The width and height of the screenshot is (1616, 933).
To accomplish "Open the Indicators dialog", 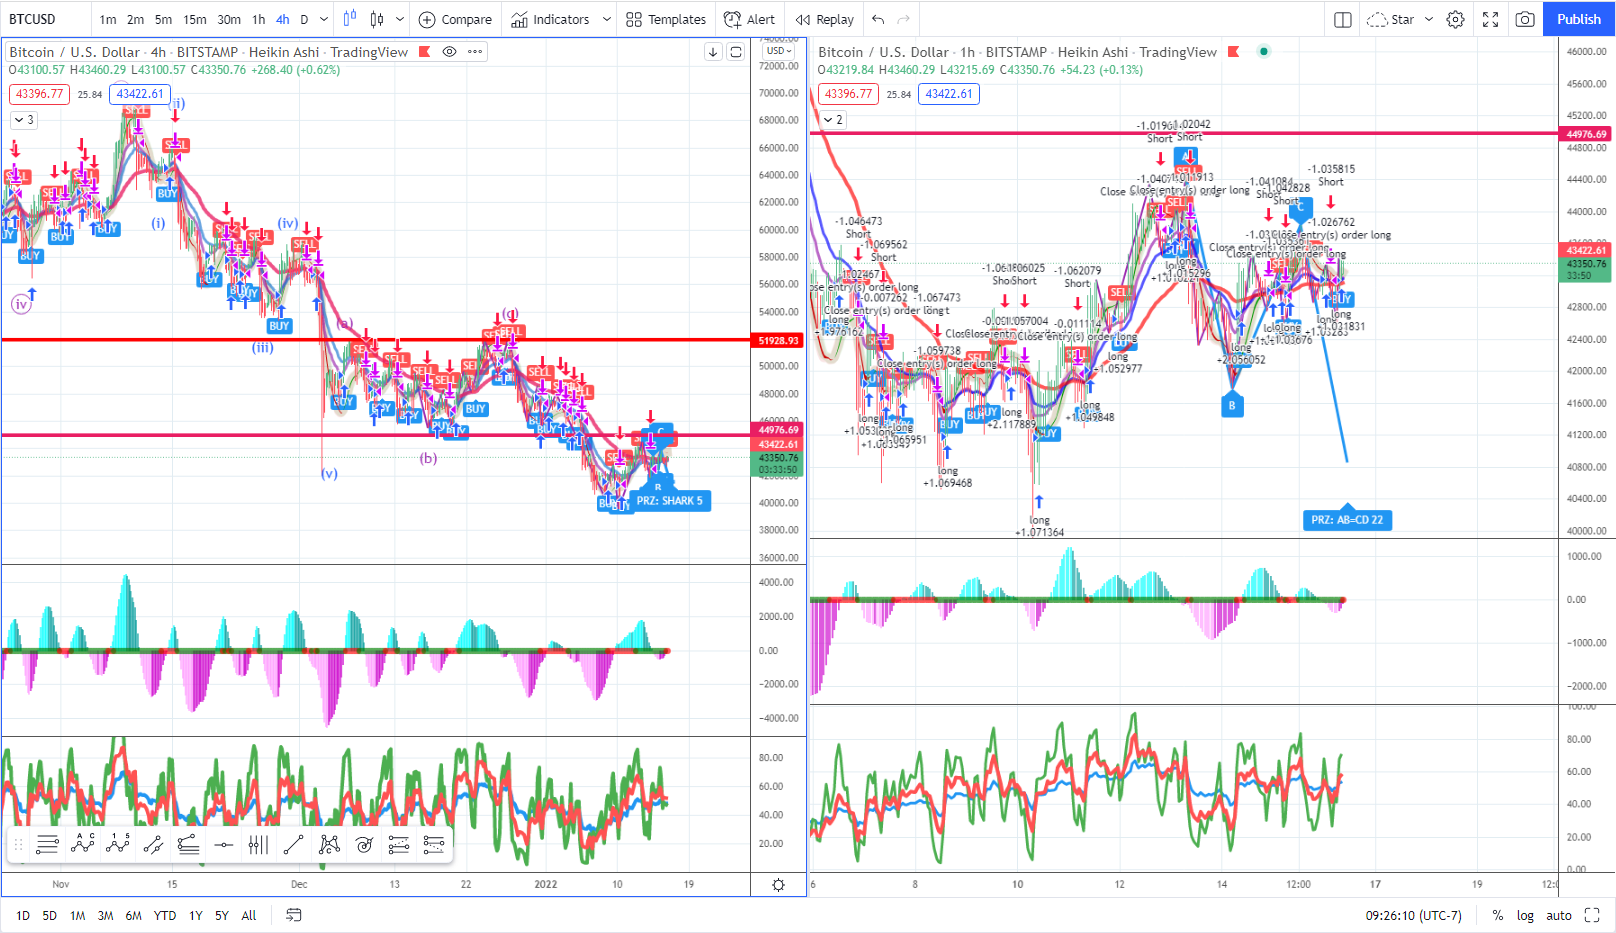I will coord(551,19).
